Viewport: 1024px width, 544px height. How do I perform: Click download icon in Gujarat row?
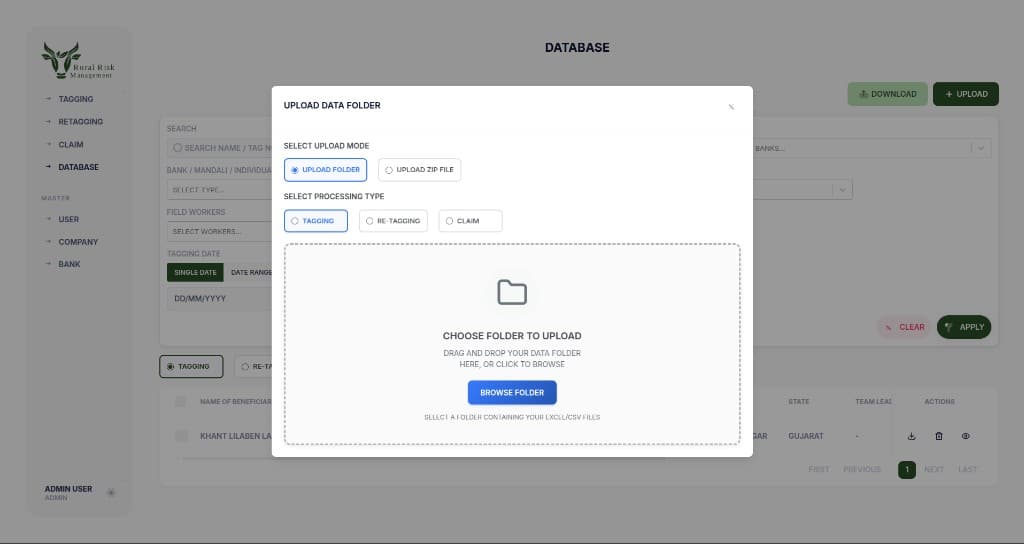coord(912,436)
